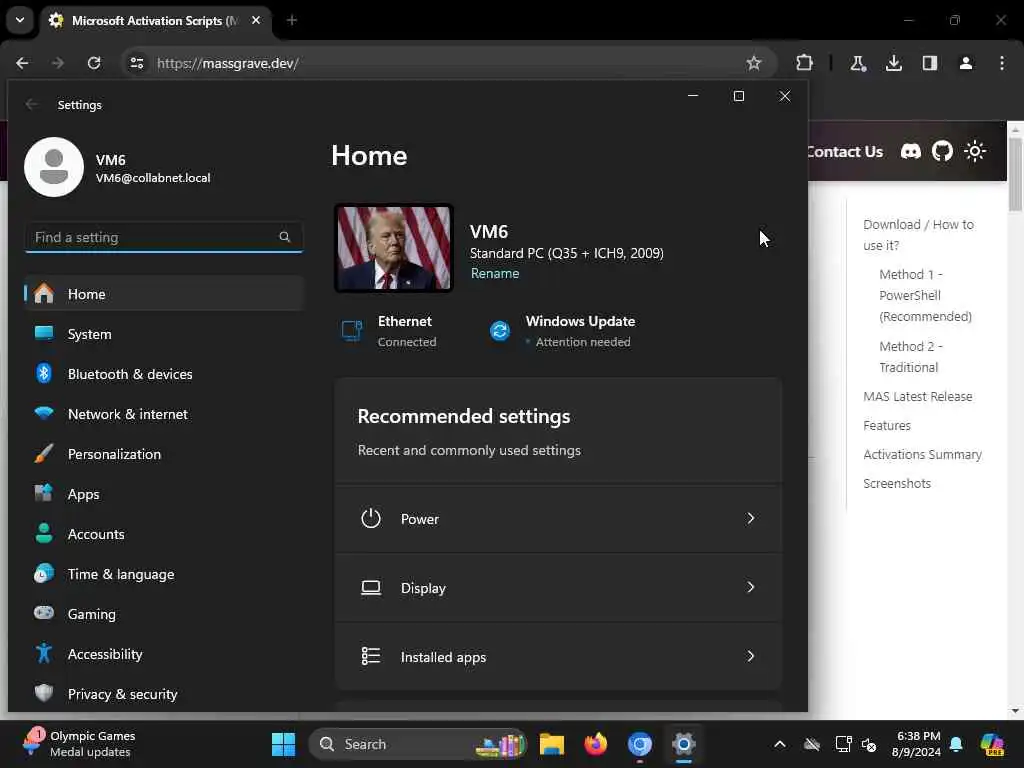Click the search magnifier icon in Settings

[285, 237]
